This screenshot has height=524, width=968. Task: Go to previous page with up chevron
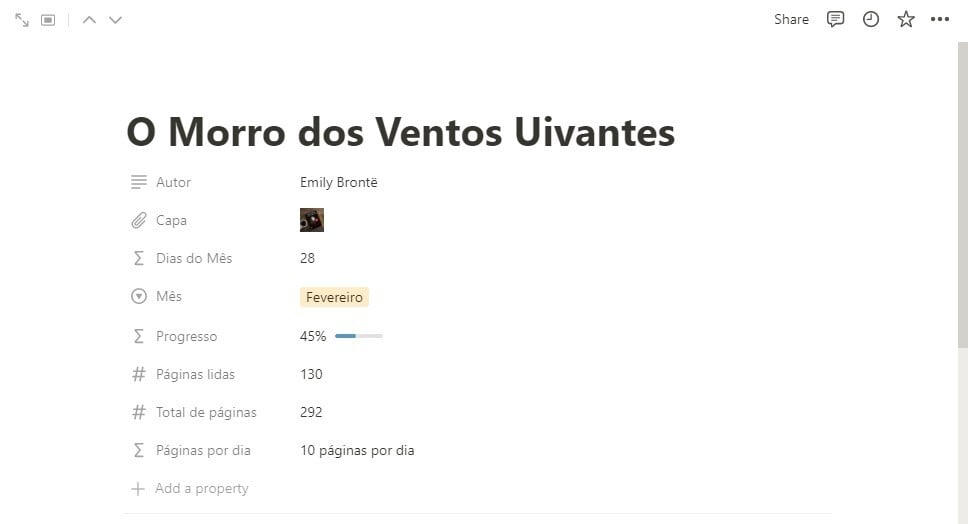point(90,20)
